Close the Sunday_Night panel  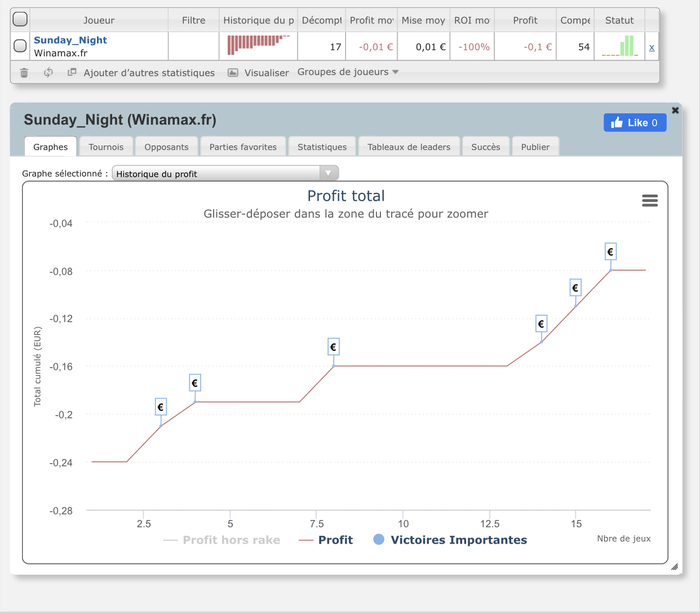pyautogui.click(x=675, y=110)
